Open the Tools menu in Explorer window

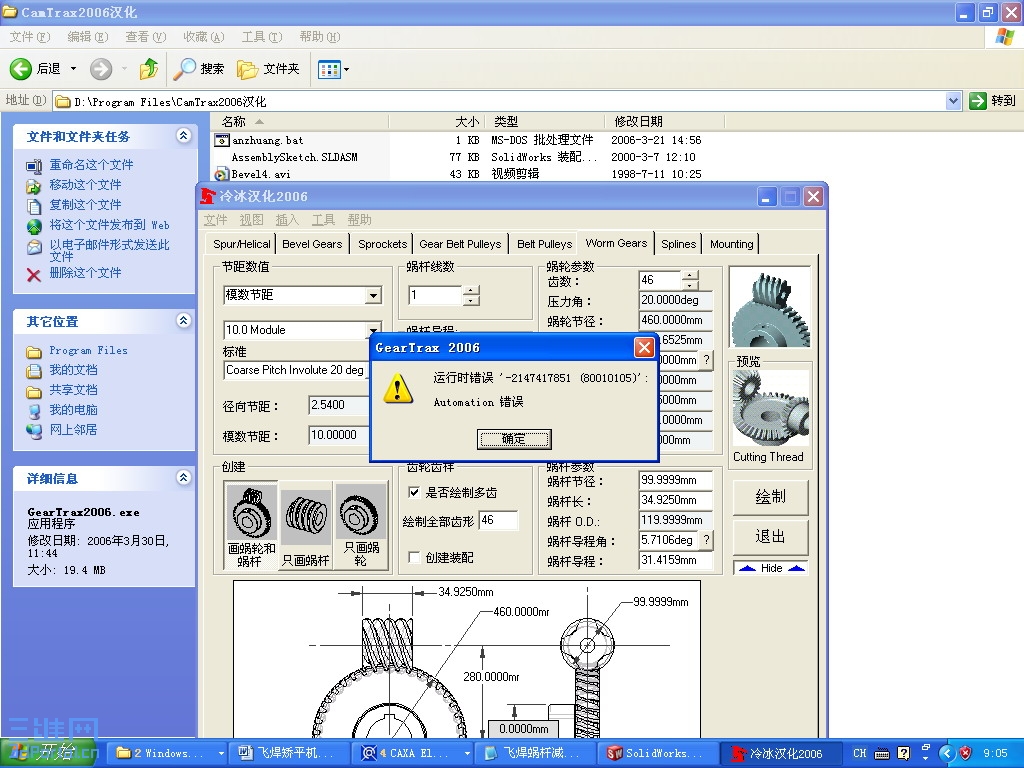click(x=262, y=37)
